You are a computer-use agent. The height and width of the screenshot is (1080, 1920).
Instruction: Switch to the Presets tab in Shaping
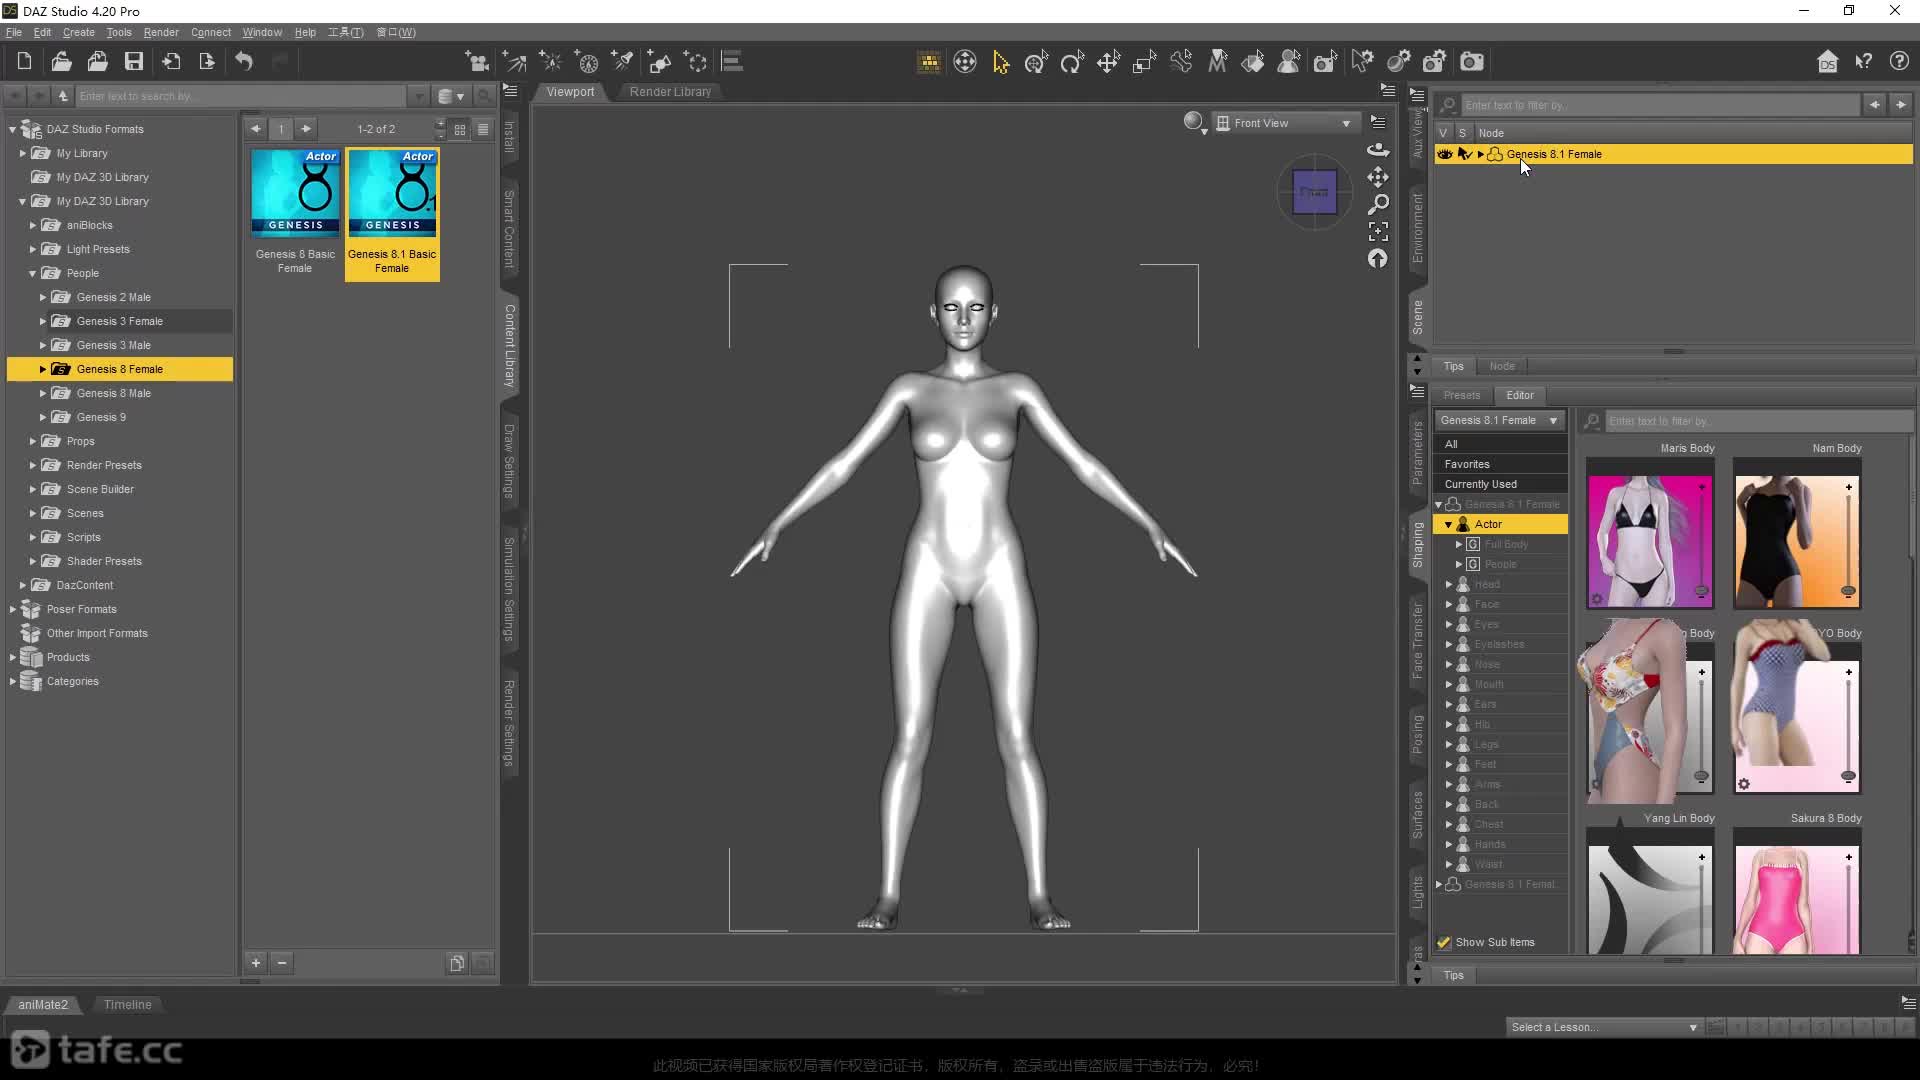point(1461,395)
